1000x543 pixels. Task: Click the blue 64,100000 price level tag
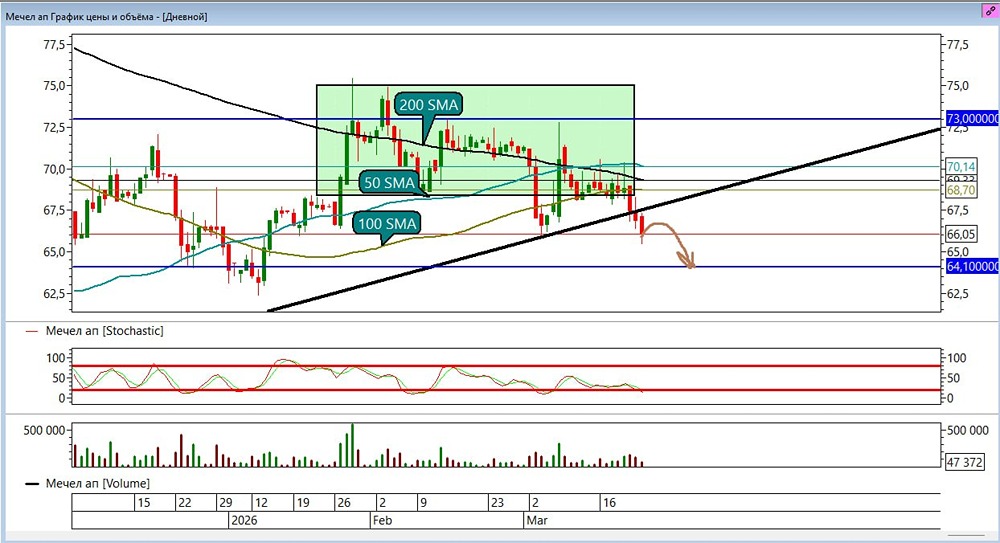[972, 267]
